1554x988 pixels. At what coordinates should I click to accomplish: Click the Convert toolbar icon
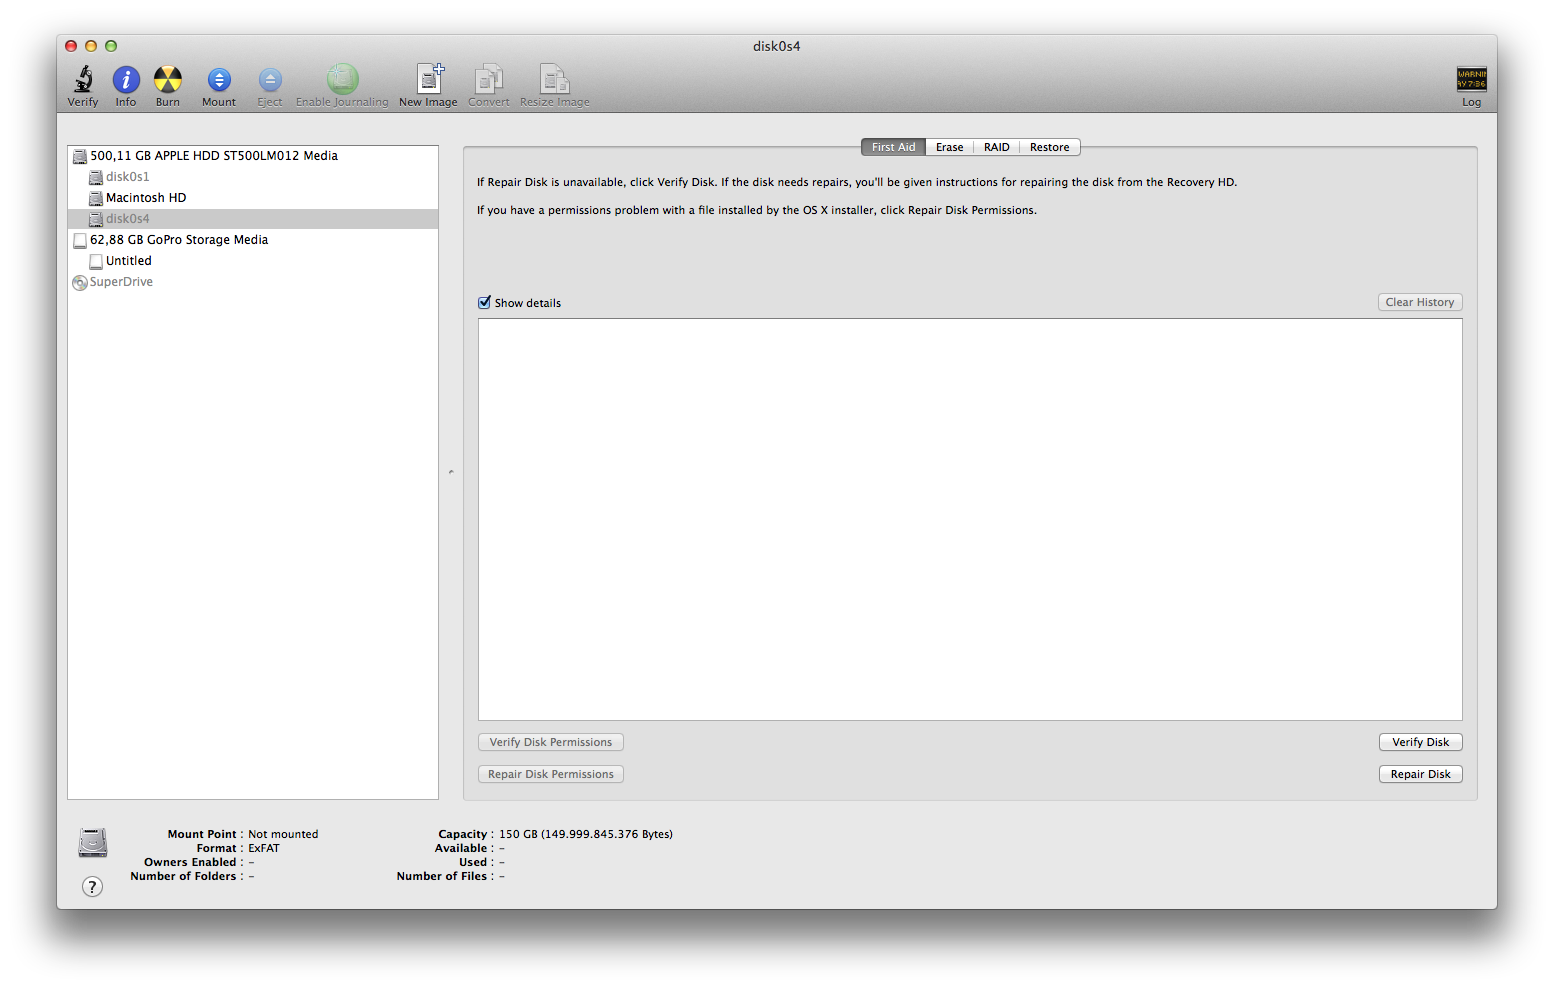point(489,79)
